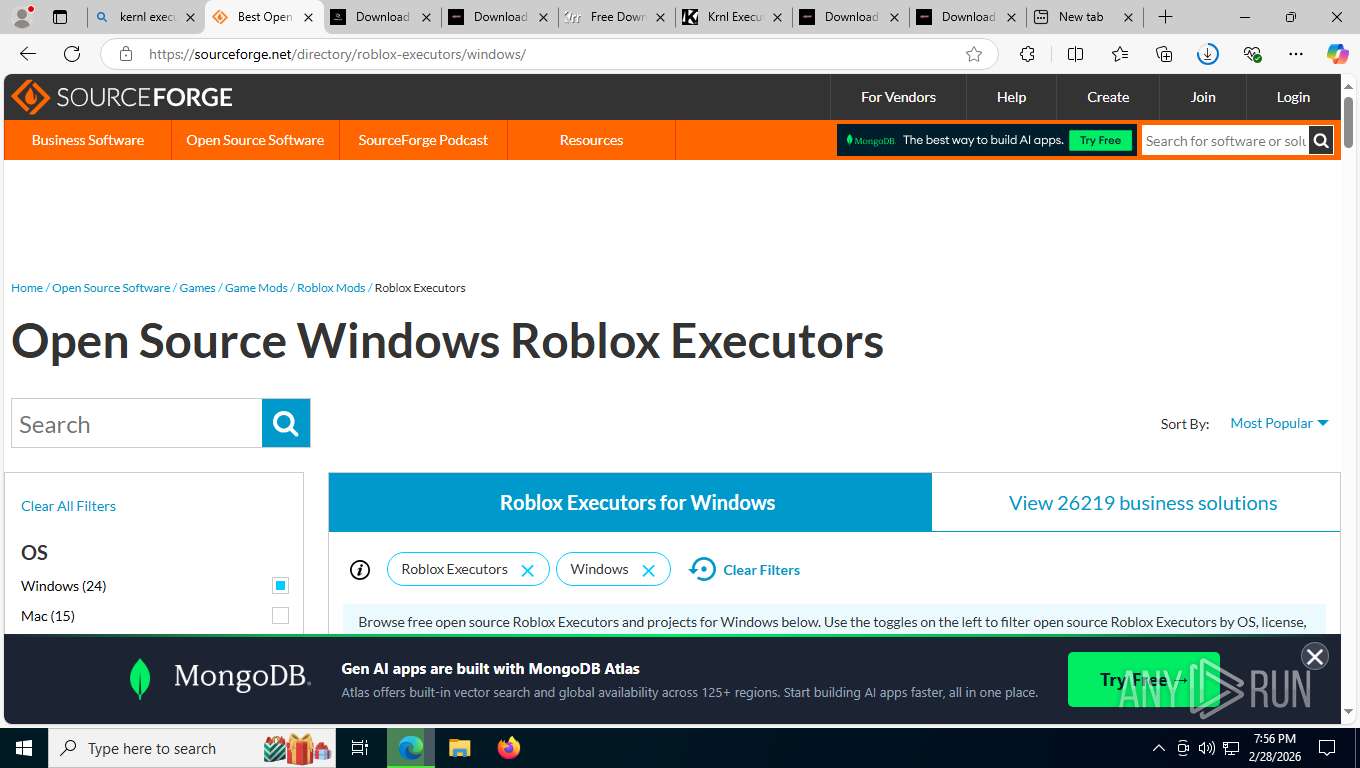Open the browser profile menu
The height and width of the screenshot is (768, 1360).
point(22,17)
